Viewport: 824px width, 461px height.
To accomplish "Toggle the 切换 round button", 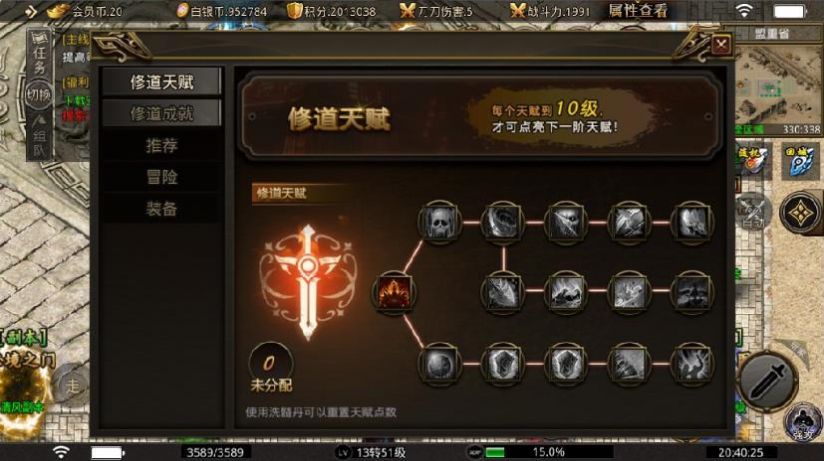I will click(x=39, y=95).
